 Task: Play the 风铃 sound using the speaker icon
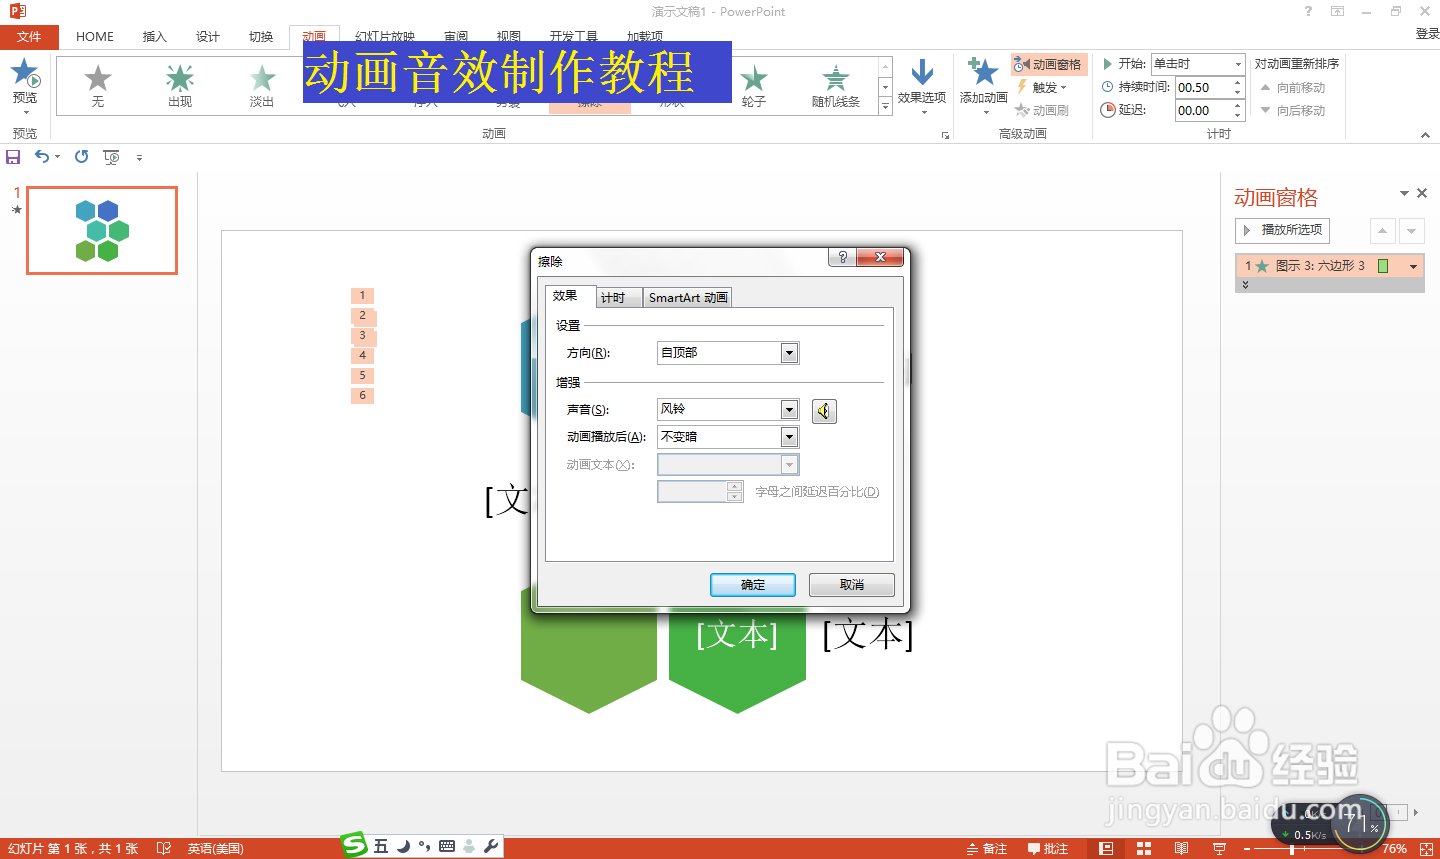(x=823, y=410)
